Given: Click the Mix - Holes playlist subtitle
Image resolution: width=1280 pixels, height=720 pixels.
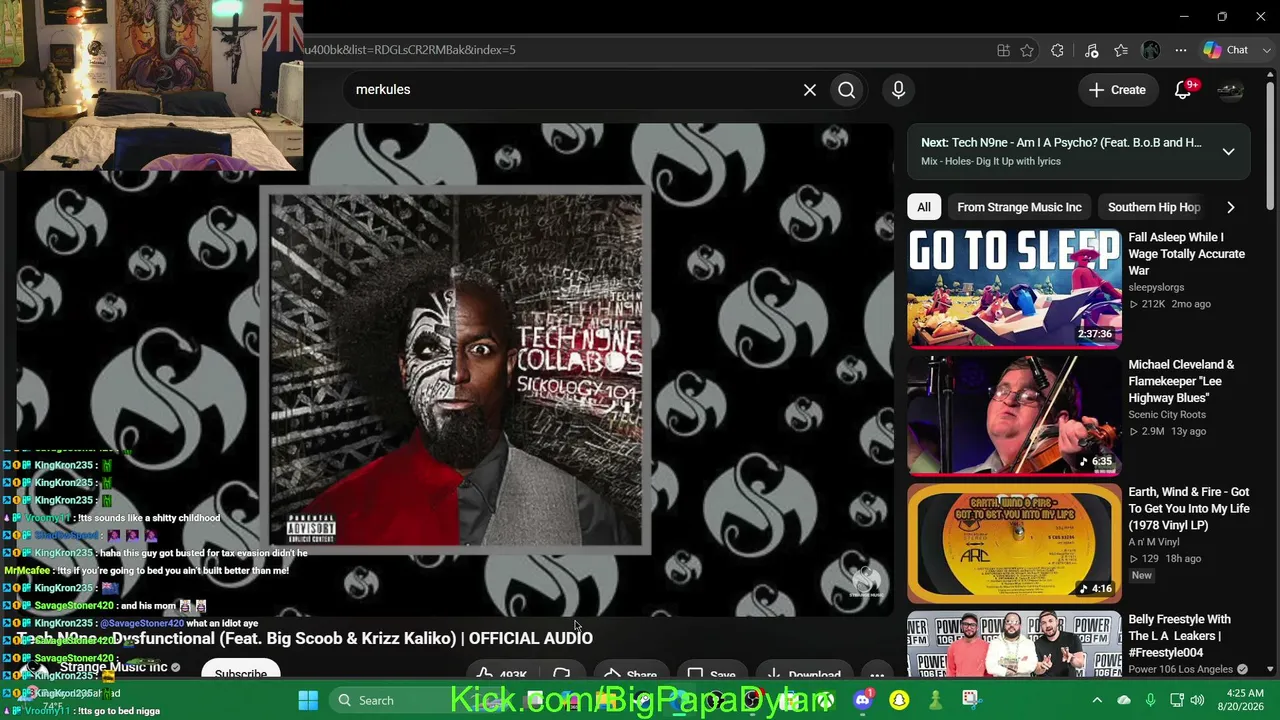Looking at the screenshot, I should tap(991, 161).
